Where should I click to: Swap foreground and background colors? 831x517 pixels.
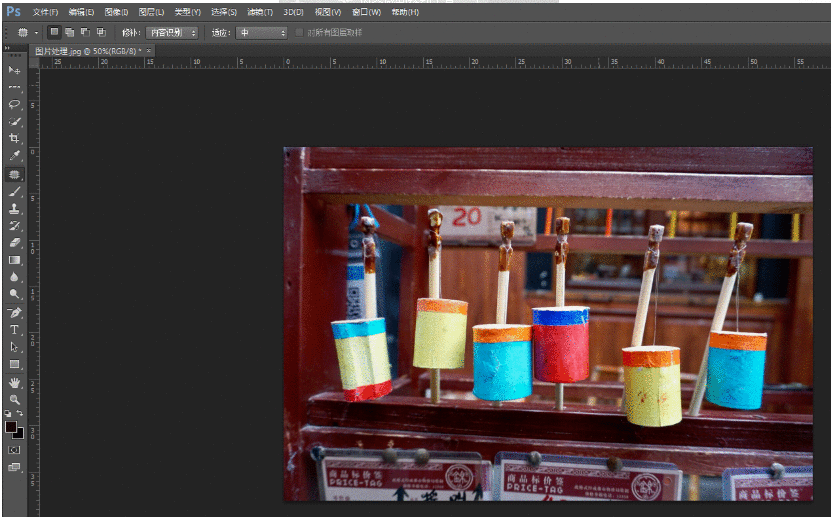pyautogui.click(x=20, y=413)
